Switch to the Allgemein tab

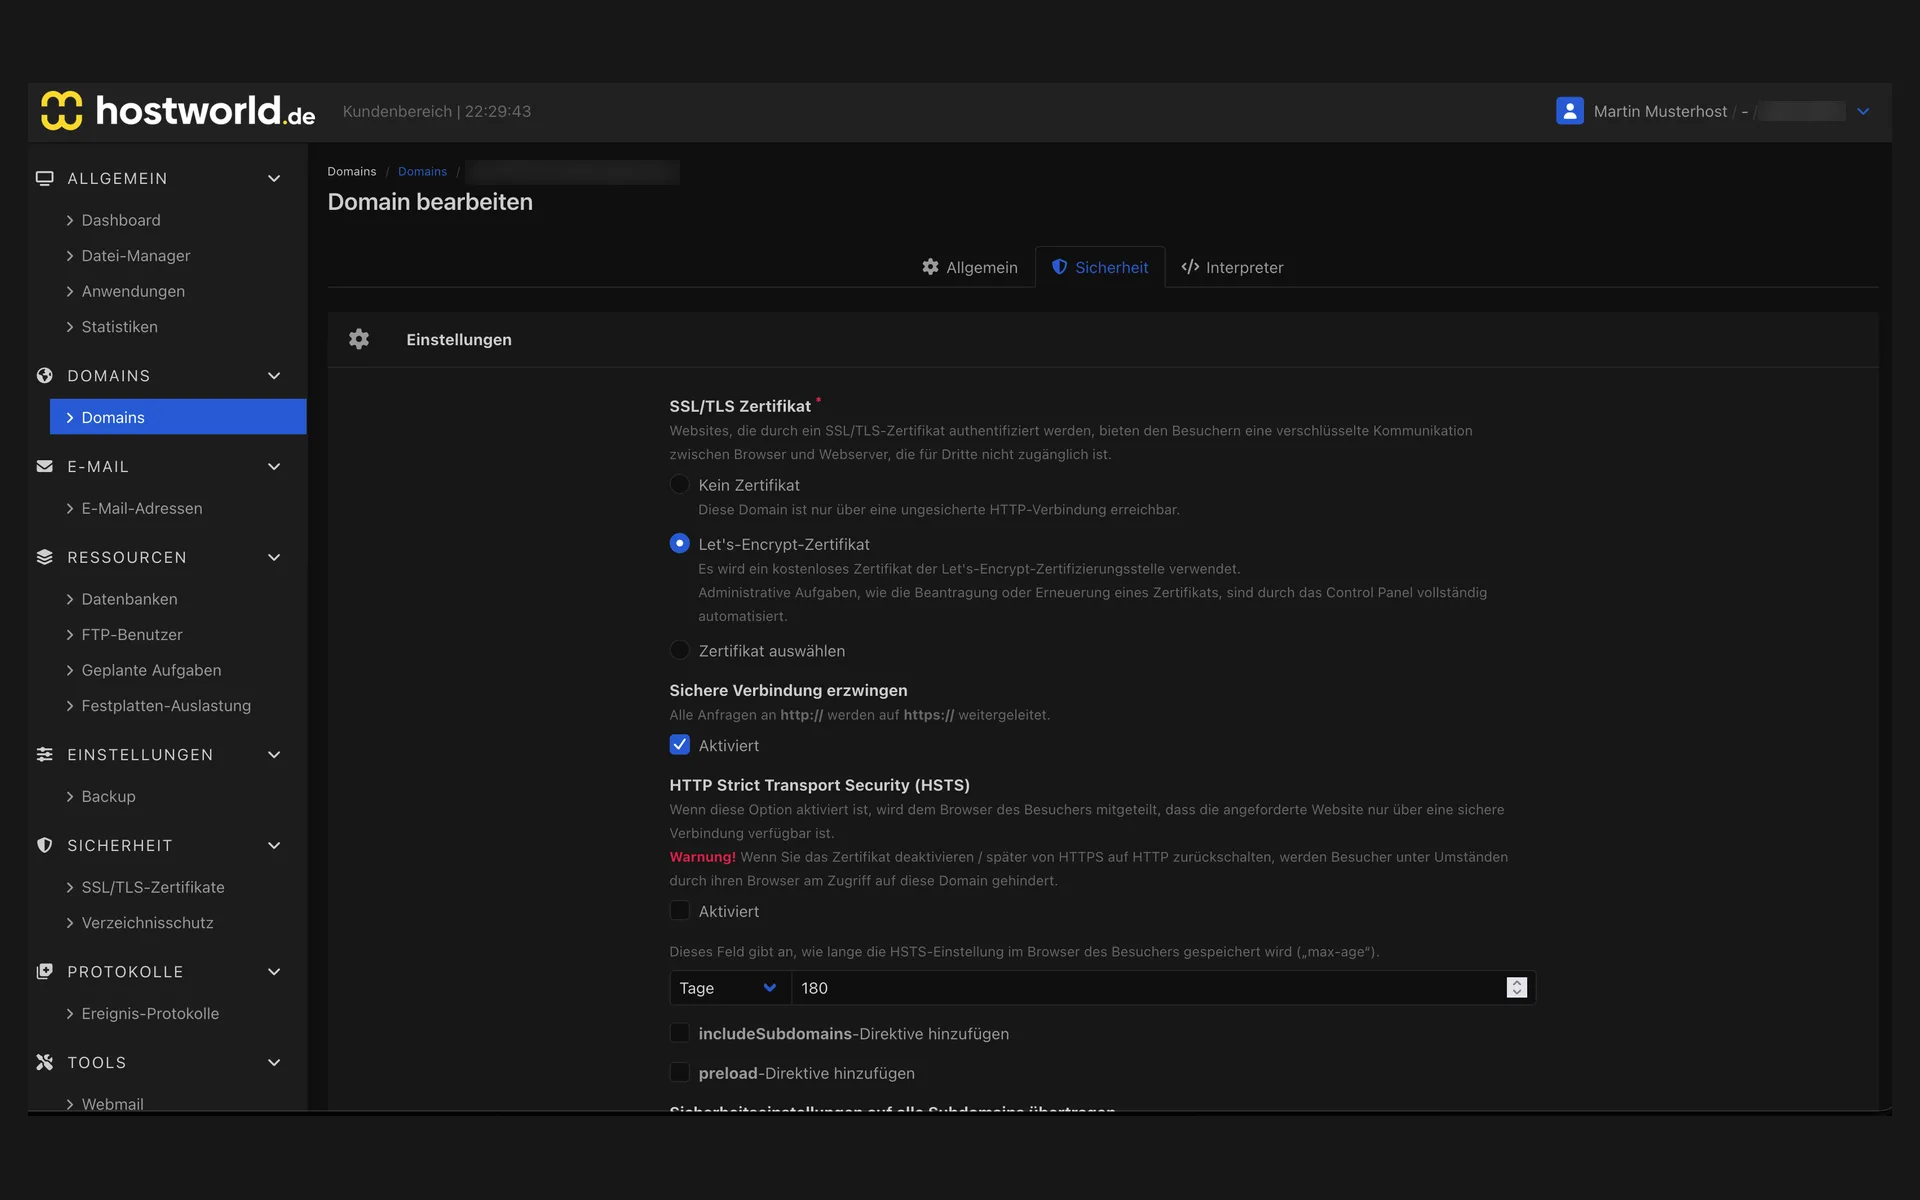[969, 267]
